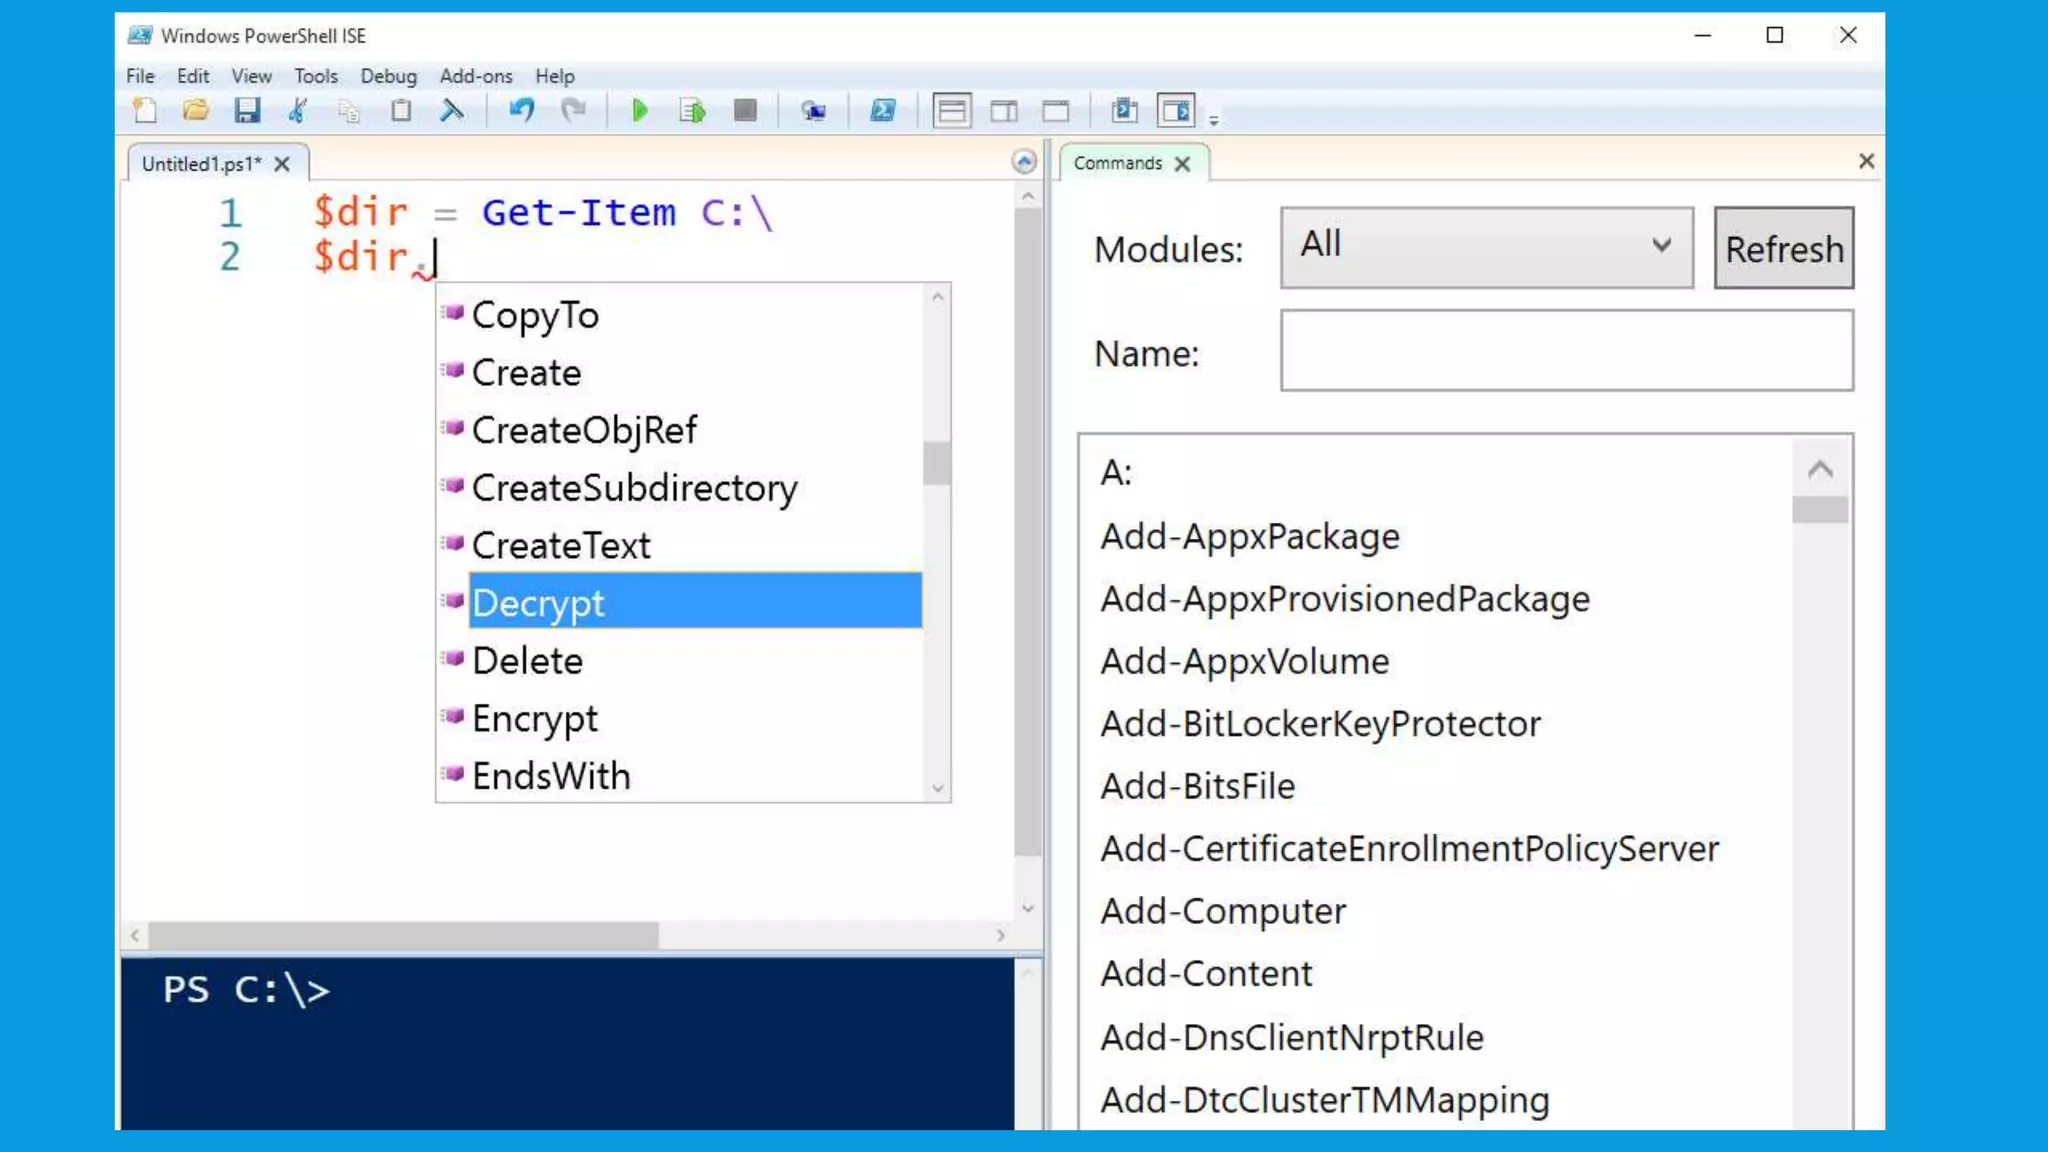Click the Refresh button
This screenshot has height=1152, width=2048.
[x=1784, y=248]
